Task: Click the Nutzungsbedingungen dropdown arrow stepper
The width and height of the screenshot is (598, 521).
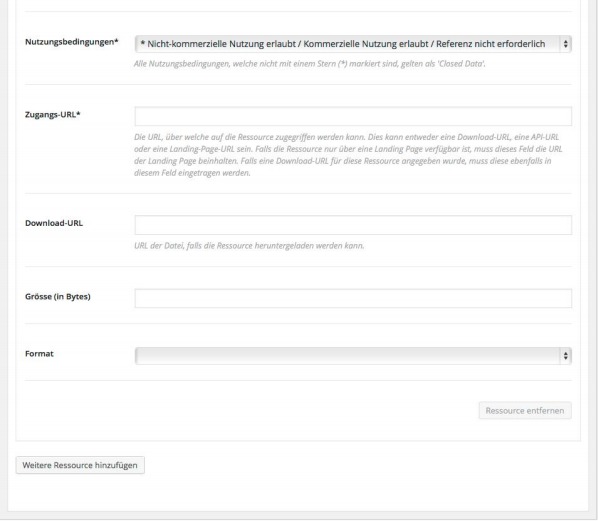Action: [x=565, y=44]
